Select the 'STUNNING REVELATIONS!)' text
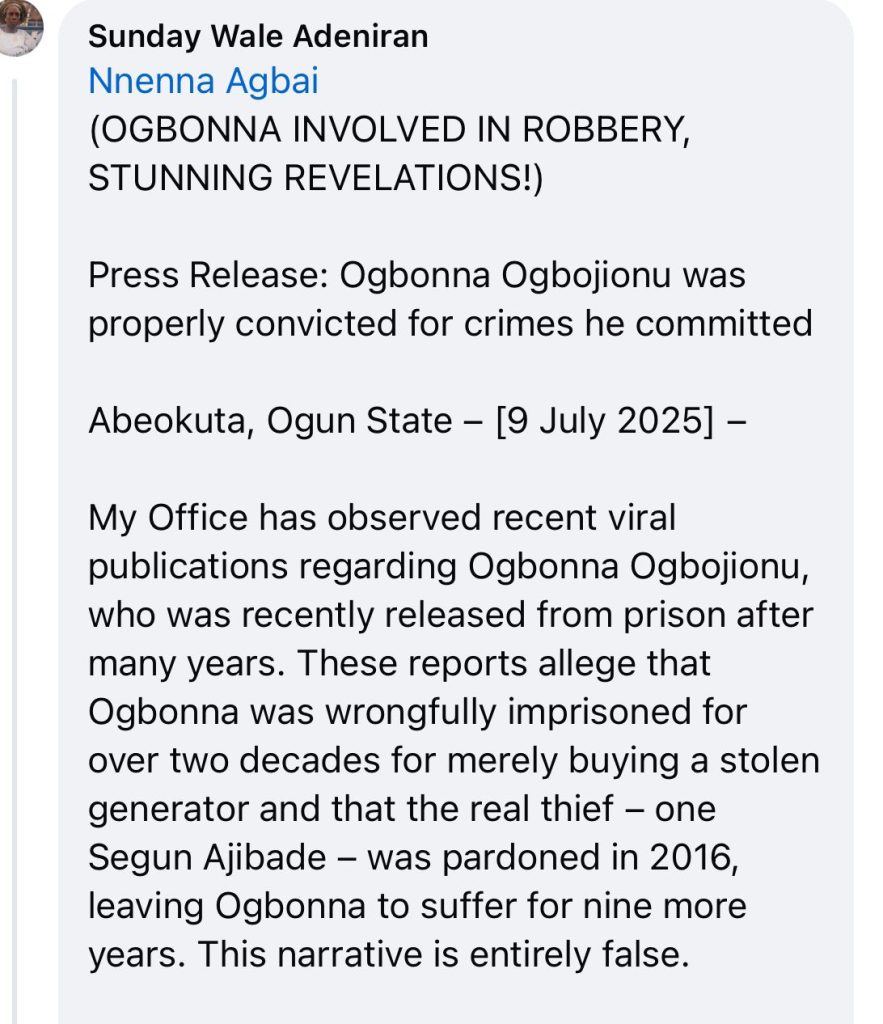Viewport: 883px width, 1024px height. coord(315,180)
